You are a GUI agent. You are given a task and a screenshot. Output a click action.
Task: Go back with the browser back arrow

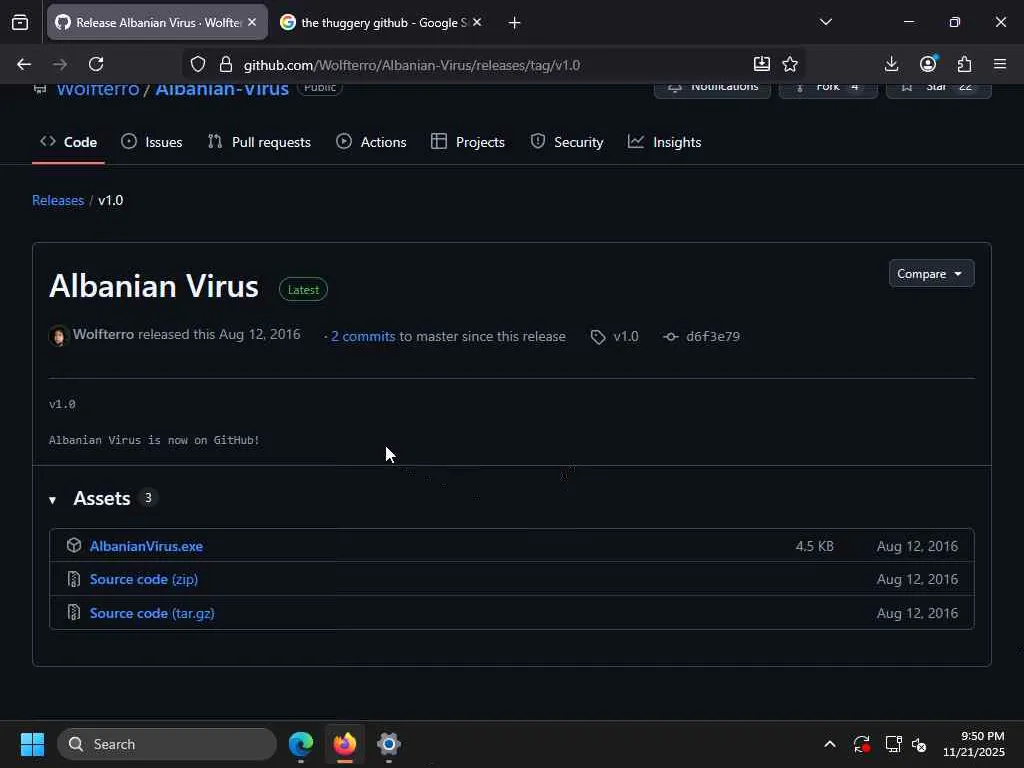point(24,64)
